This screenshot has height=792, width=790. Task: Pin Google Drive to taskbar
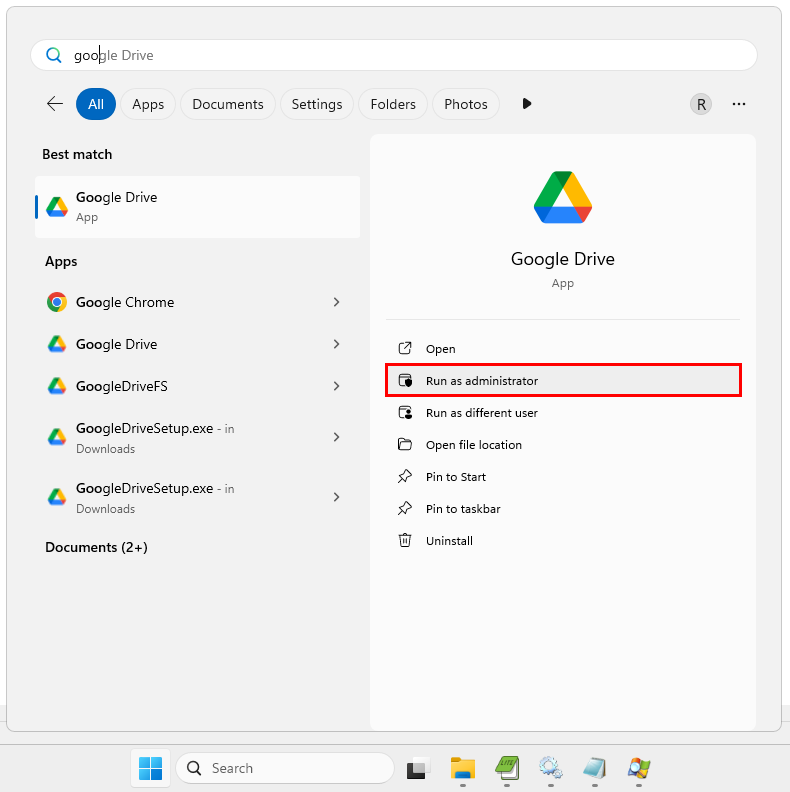click(x=463, y=509)
